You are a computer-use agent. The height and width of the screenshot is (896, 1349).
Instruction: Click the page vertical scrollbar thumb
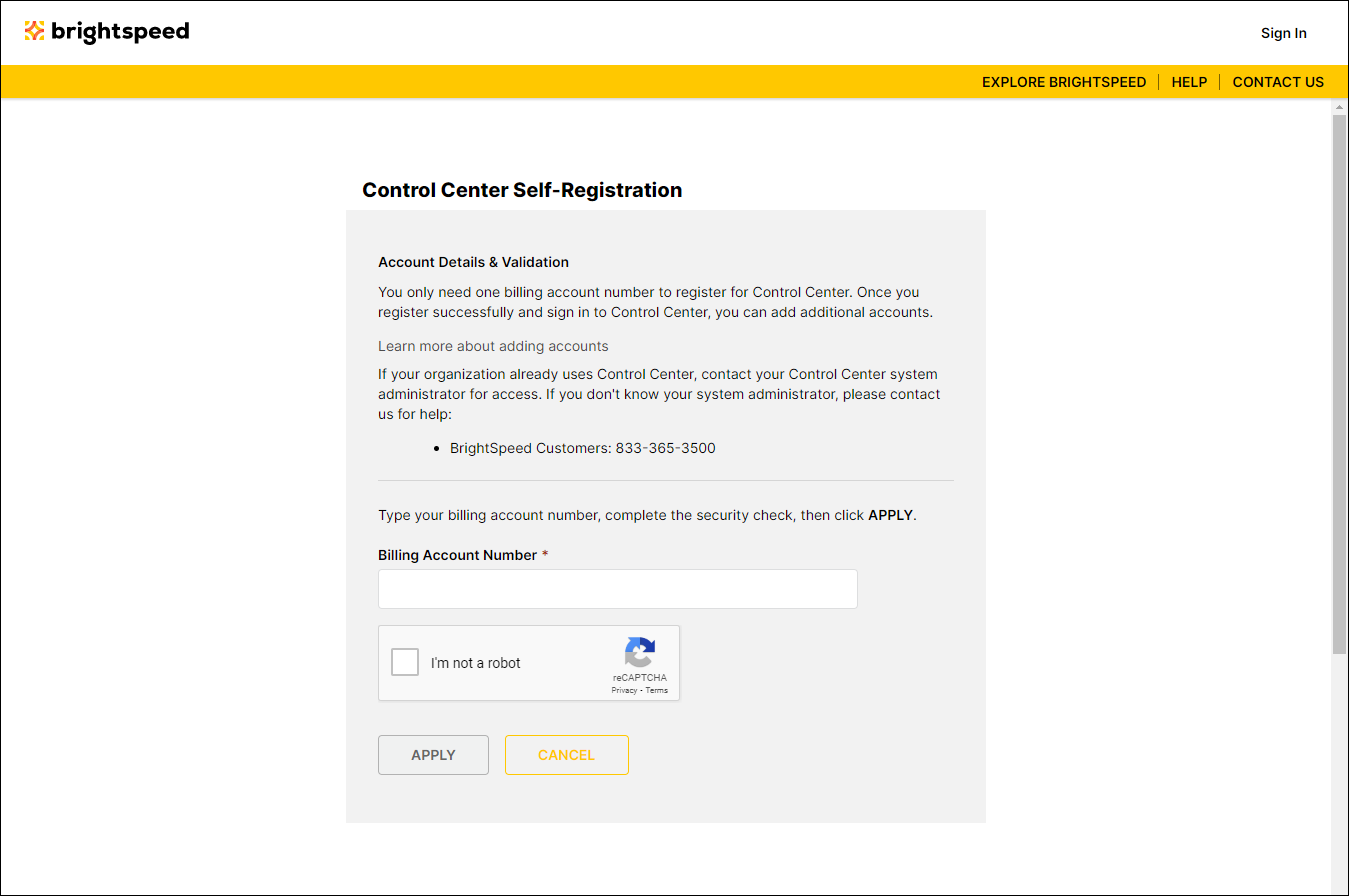pyautogui.click(x=1340, y=384)
